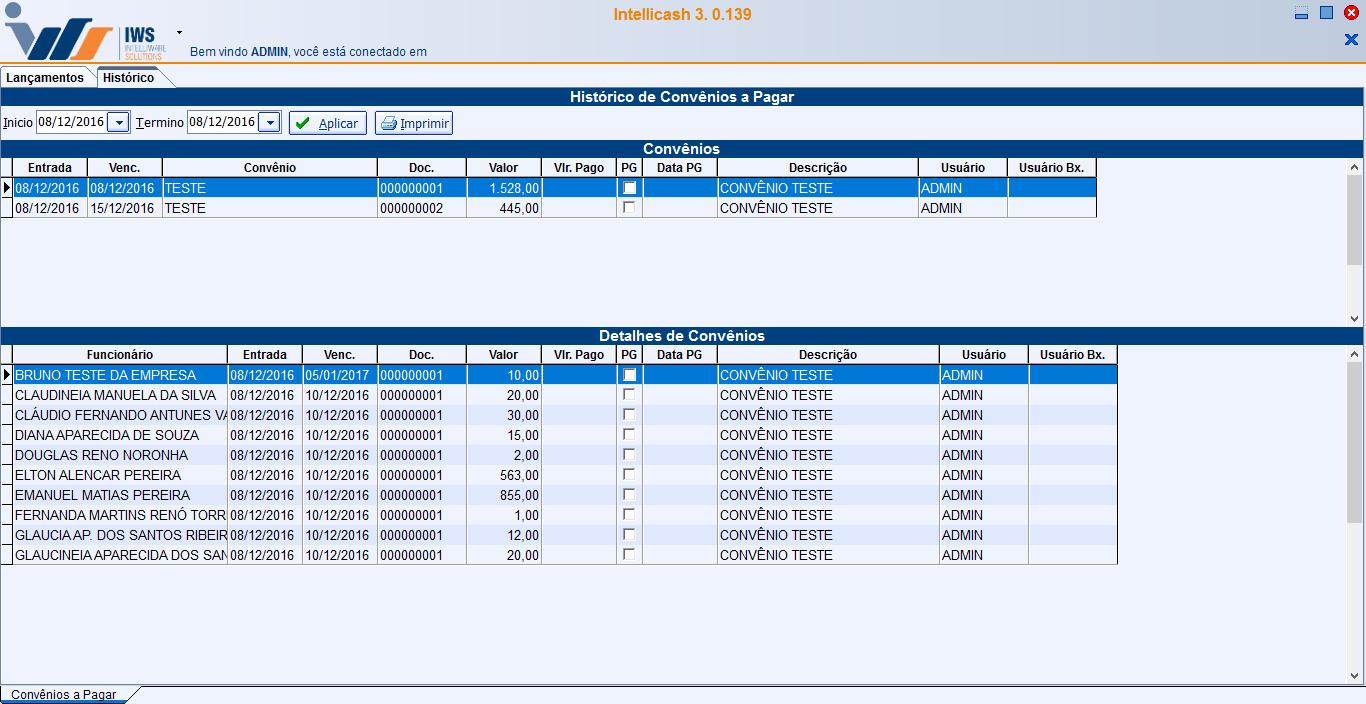Select the 445,00 value cell
Screen dimensions: 1366x704
click(504, 208)
